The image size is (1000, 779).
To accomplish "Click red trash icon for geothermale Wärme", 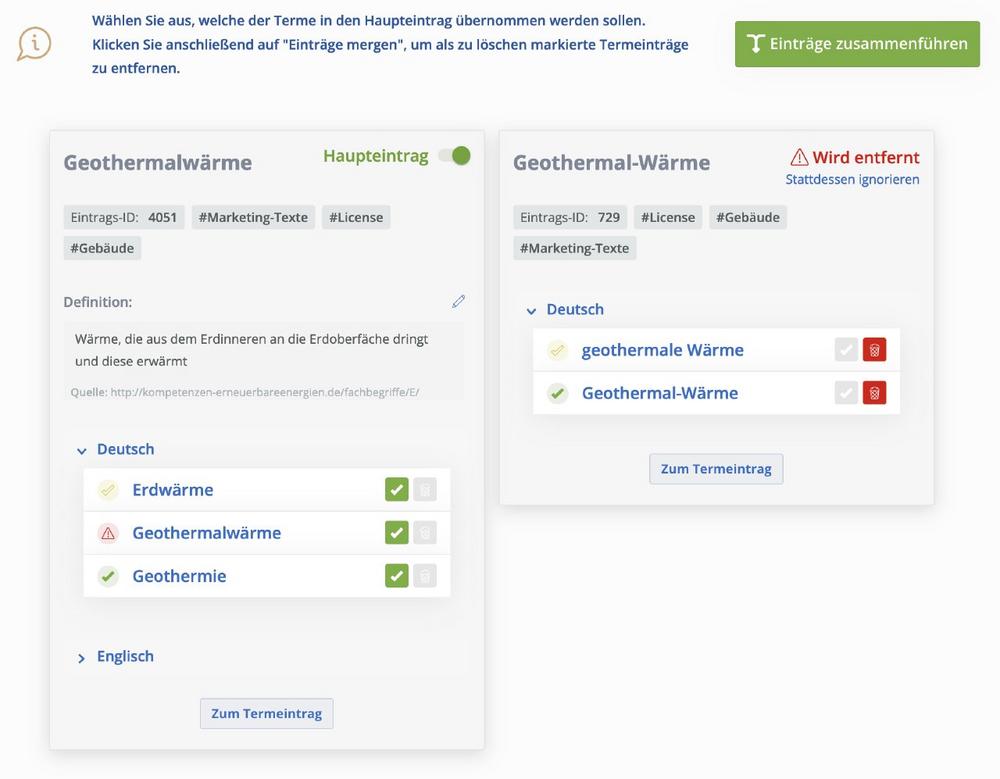I will [874, 350].
